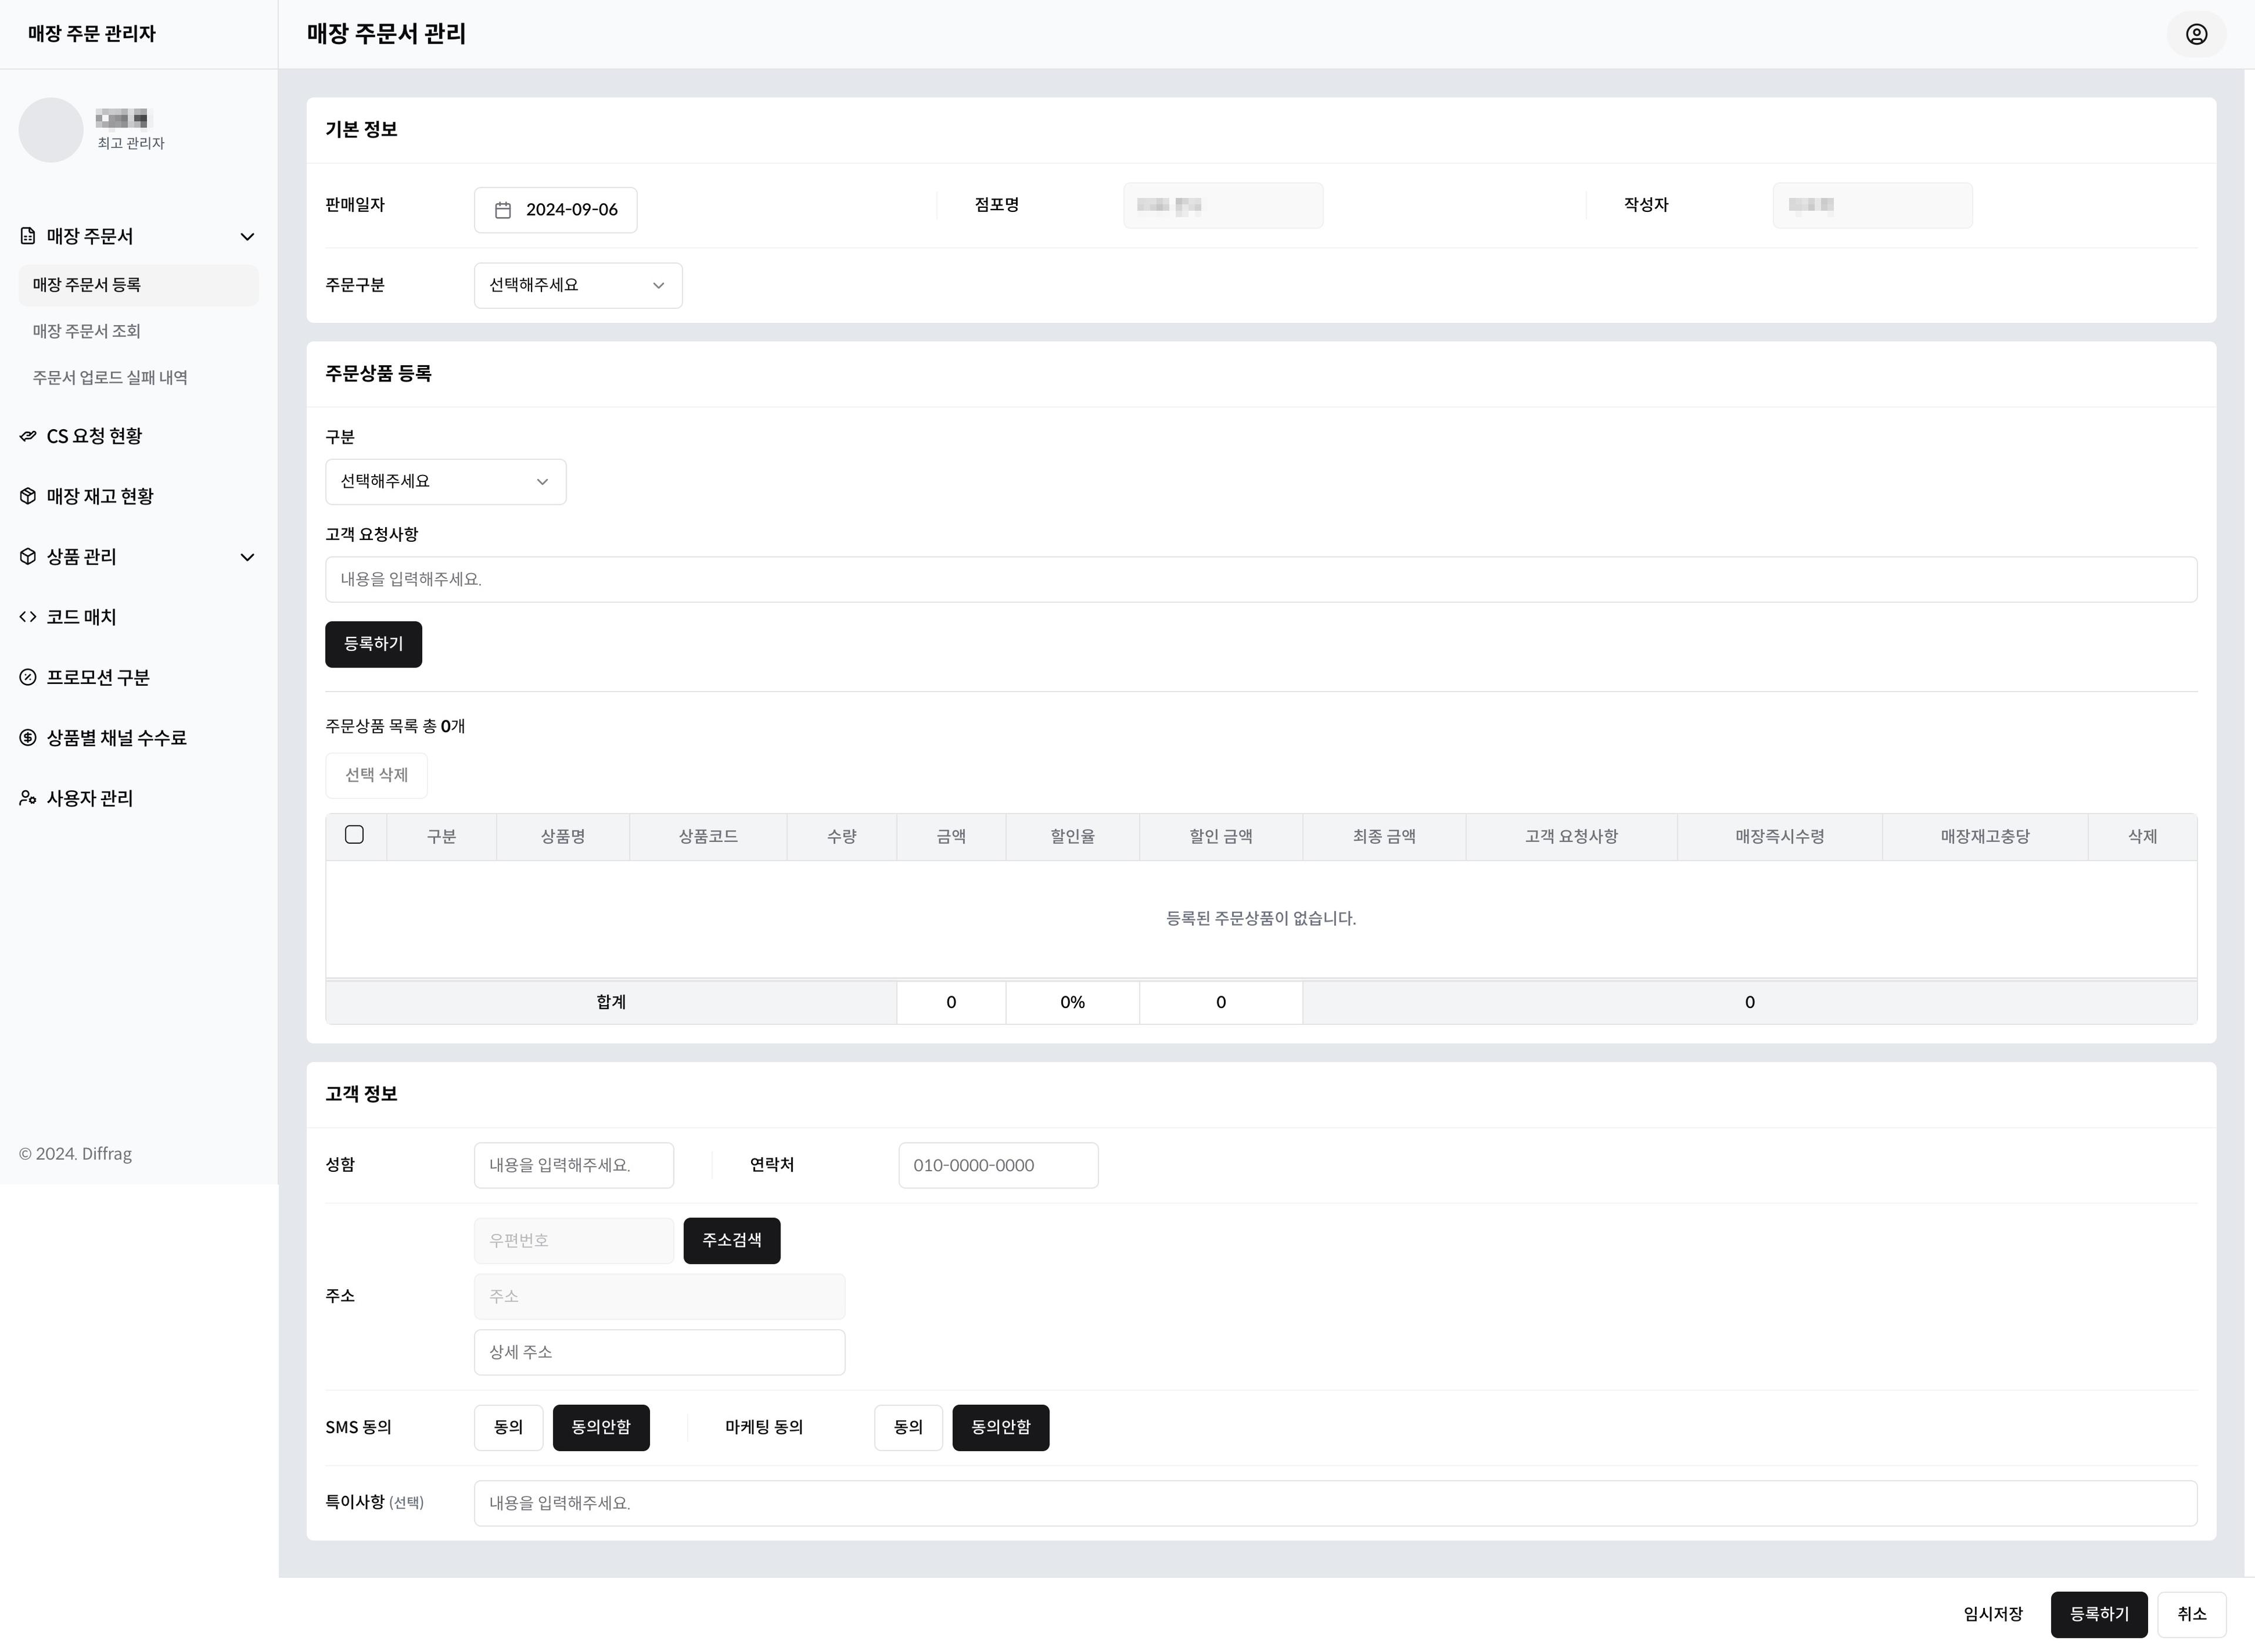The image size is (2255, 1652).
Task: Click the 상품별 채널 수수료 coin icon
Action: point(28,738)
